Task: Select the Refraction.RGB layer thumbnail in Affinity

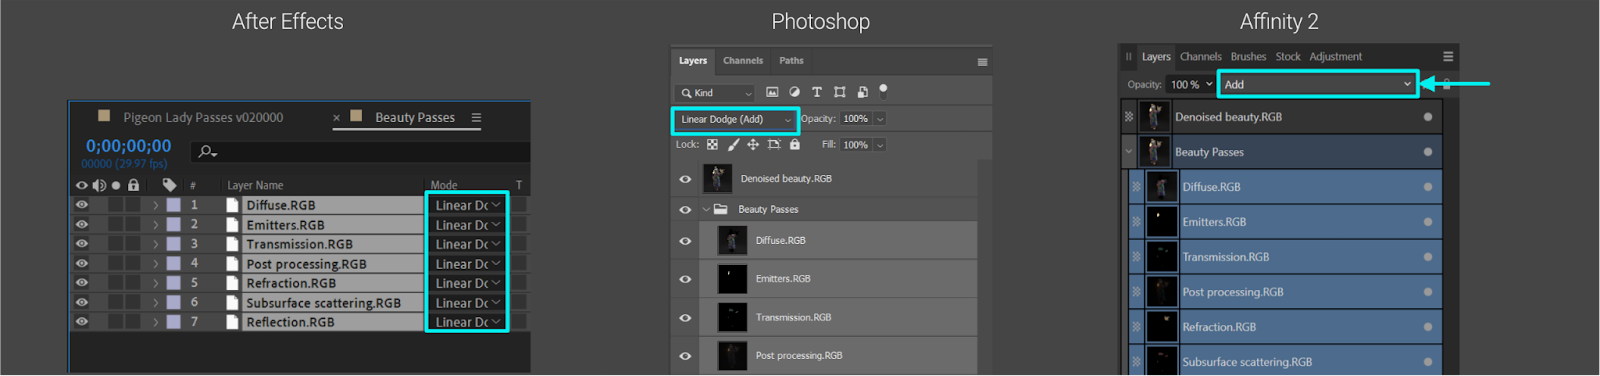Action: point(1161,327)
